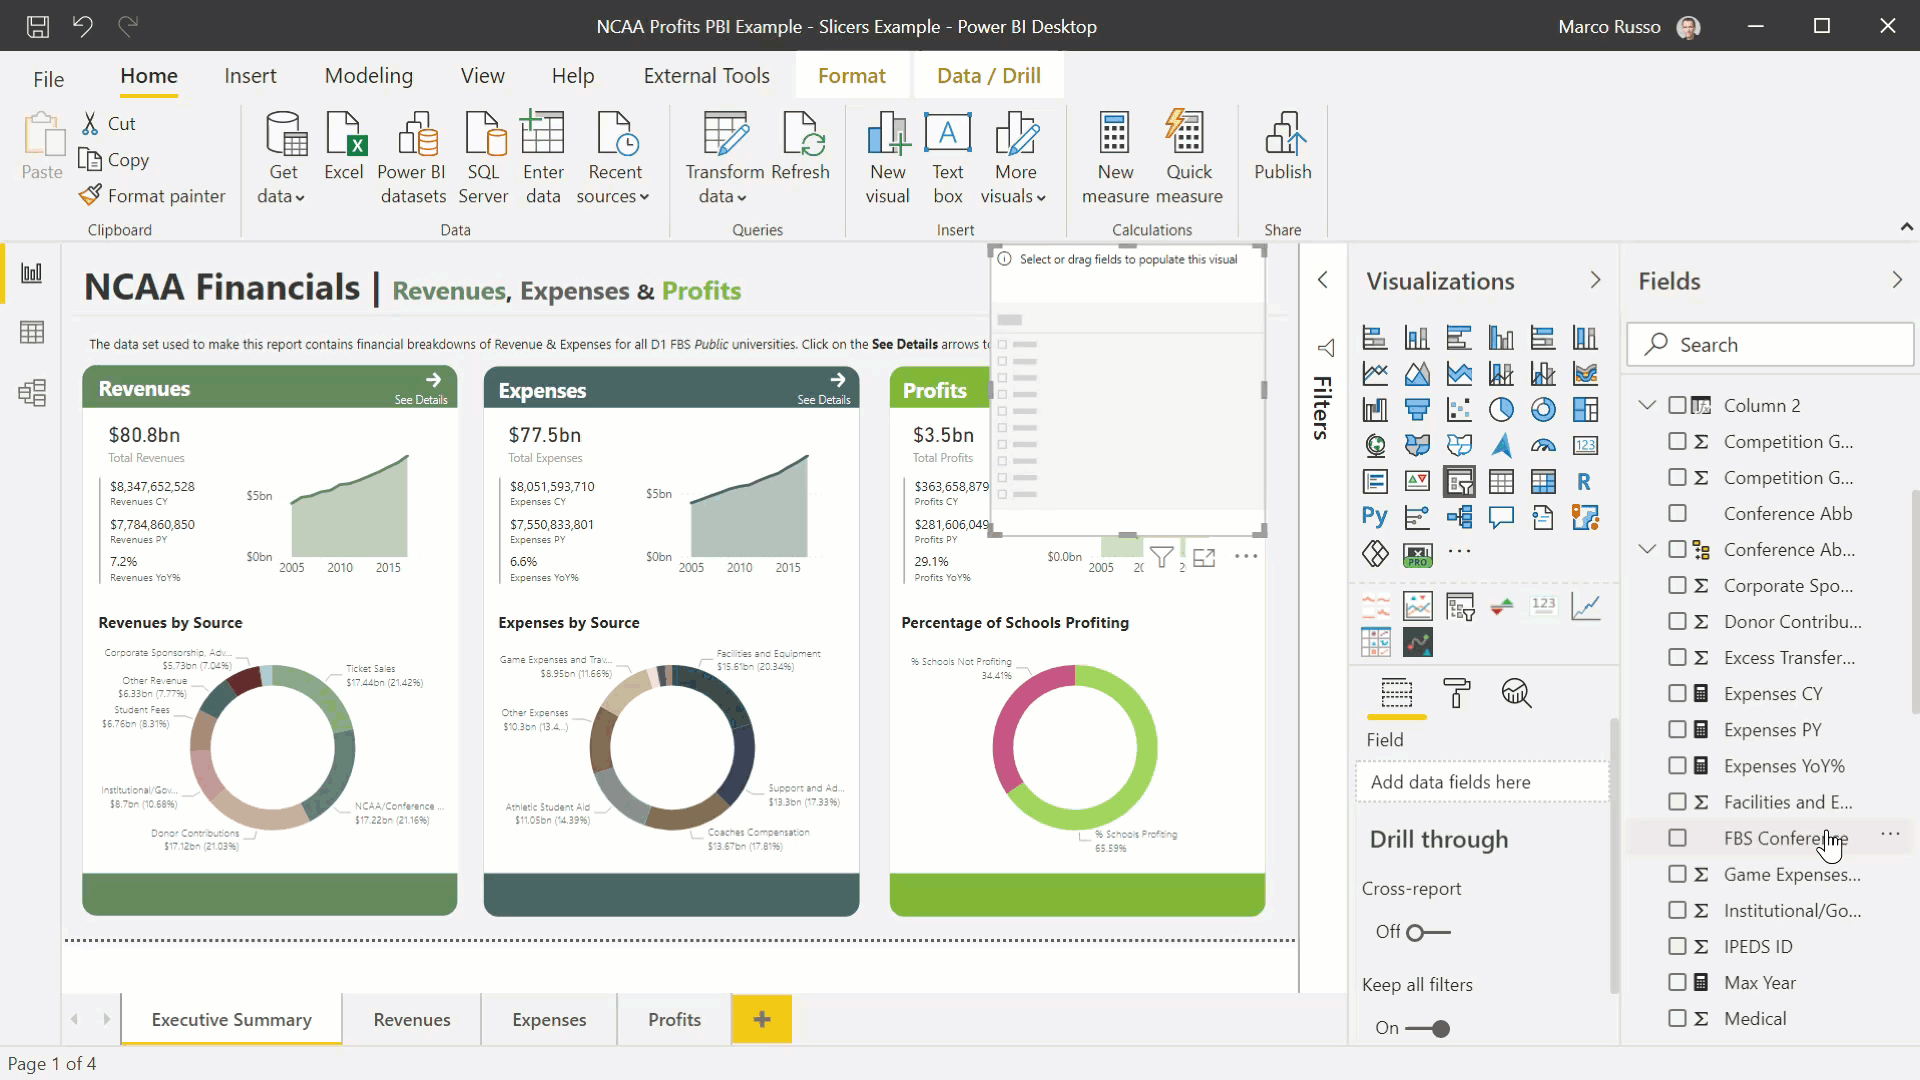This screenshot has height=1080, width=1920.
Task: Check the FBS Conference checkbox in Fields
Action: (x=1676, y=837)
